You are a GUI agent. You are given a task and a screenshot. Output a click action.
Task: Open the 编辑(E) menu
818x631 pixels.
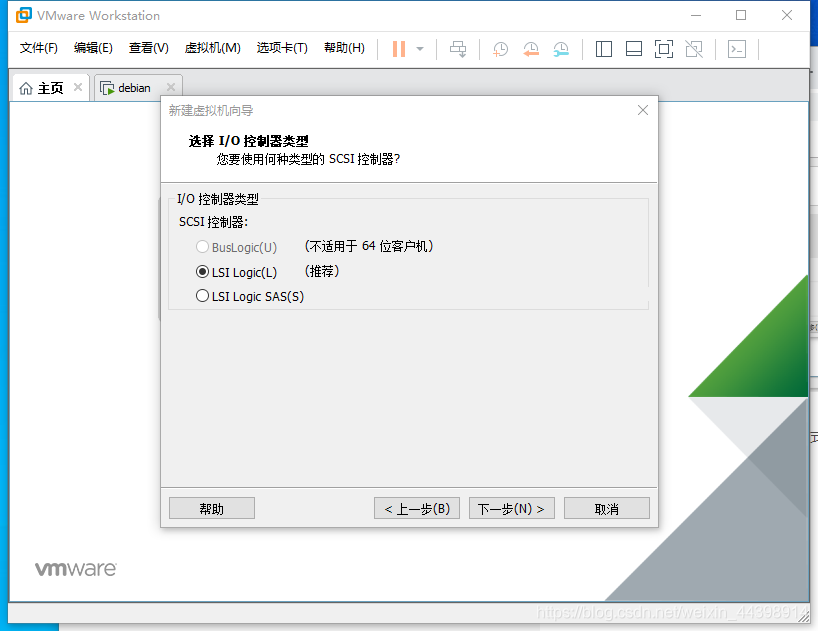pos(93,48)
